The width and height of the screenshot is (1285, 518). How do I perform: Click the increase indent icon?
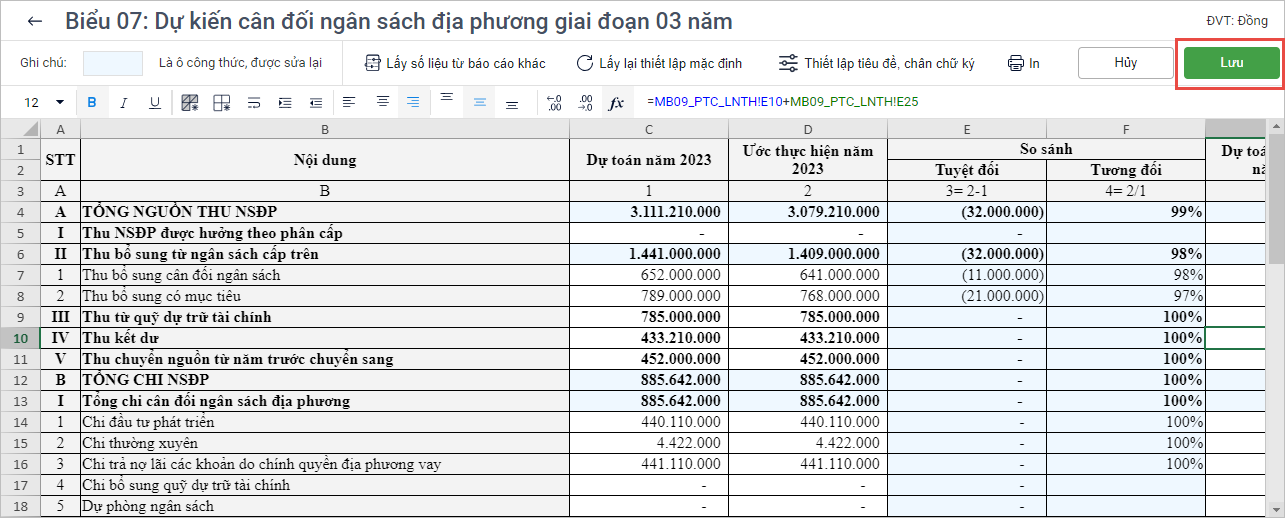point(285,102)
